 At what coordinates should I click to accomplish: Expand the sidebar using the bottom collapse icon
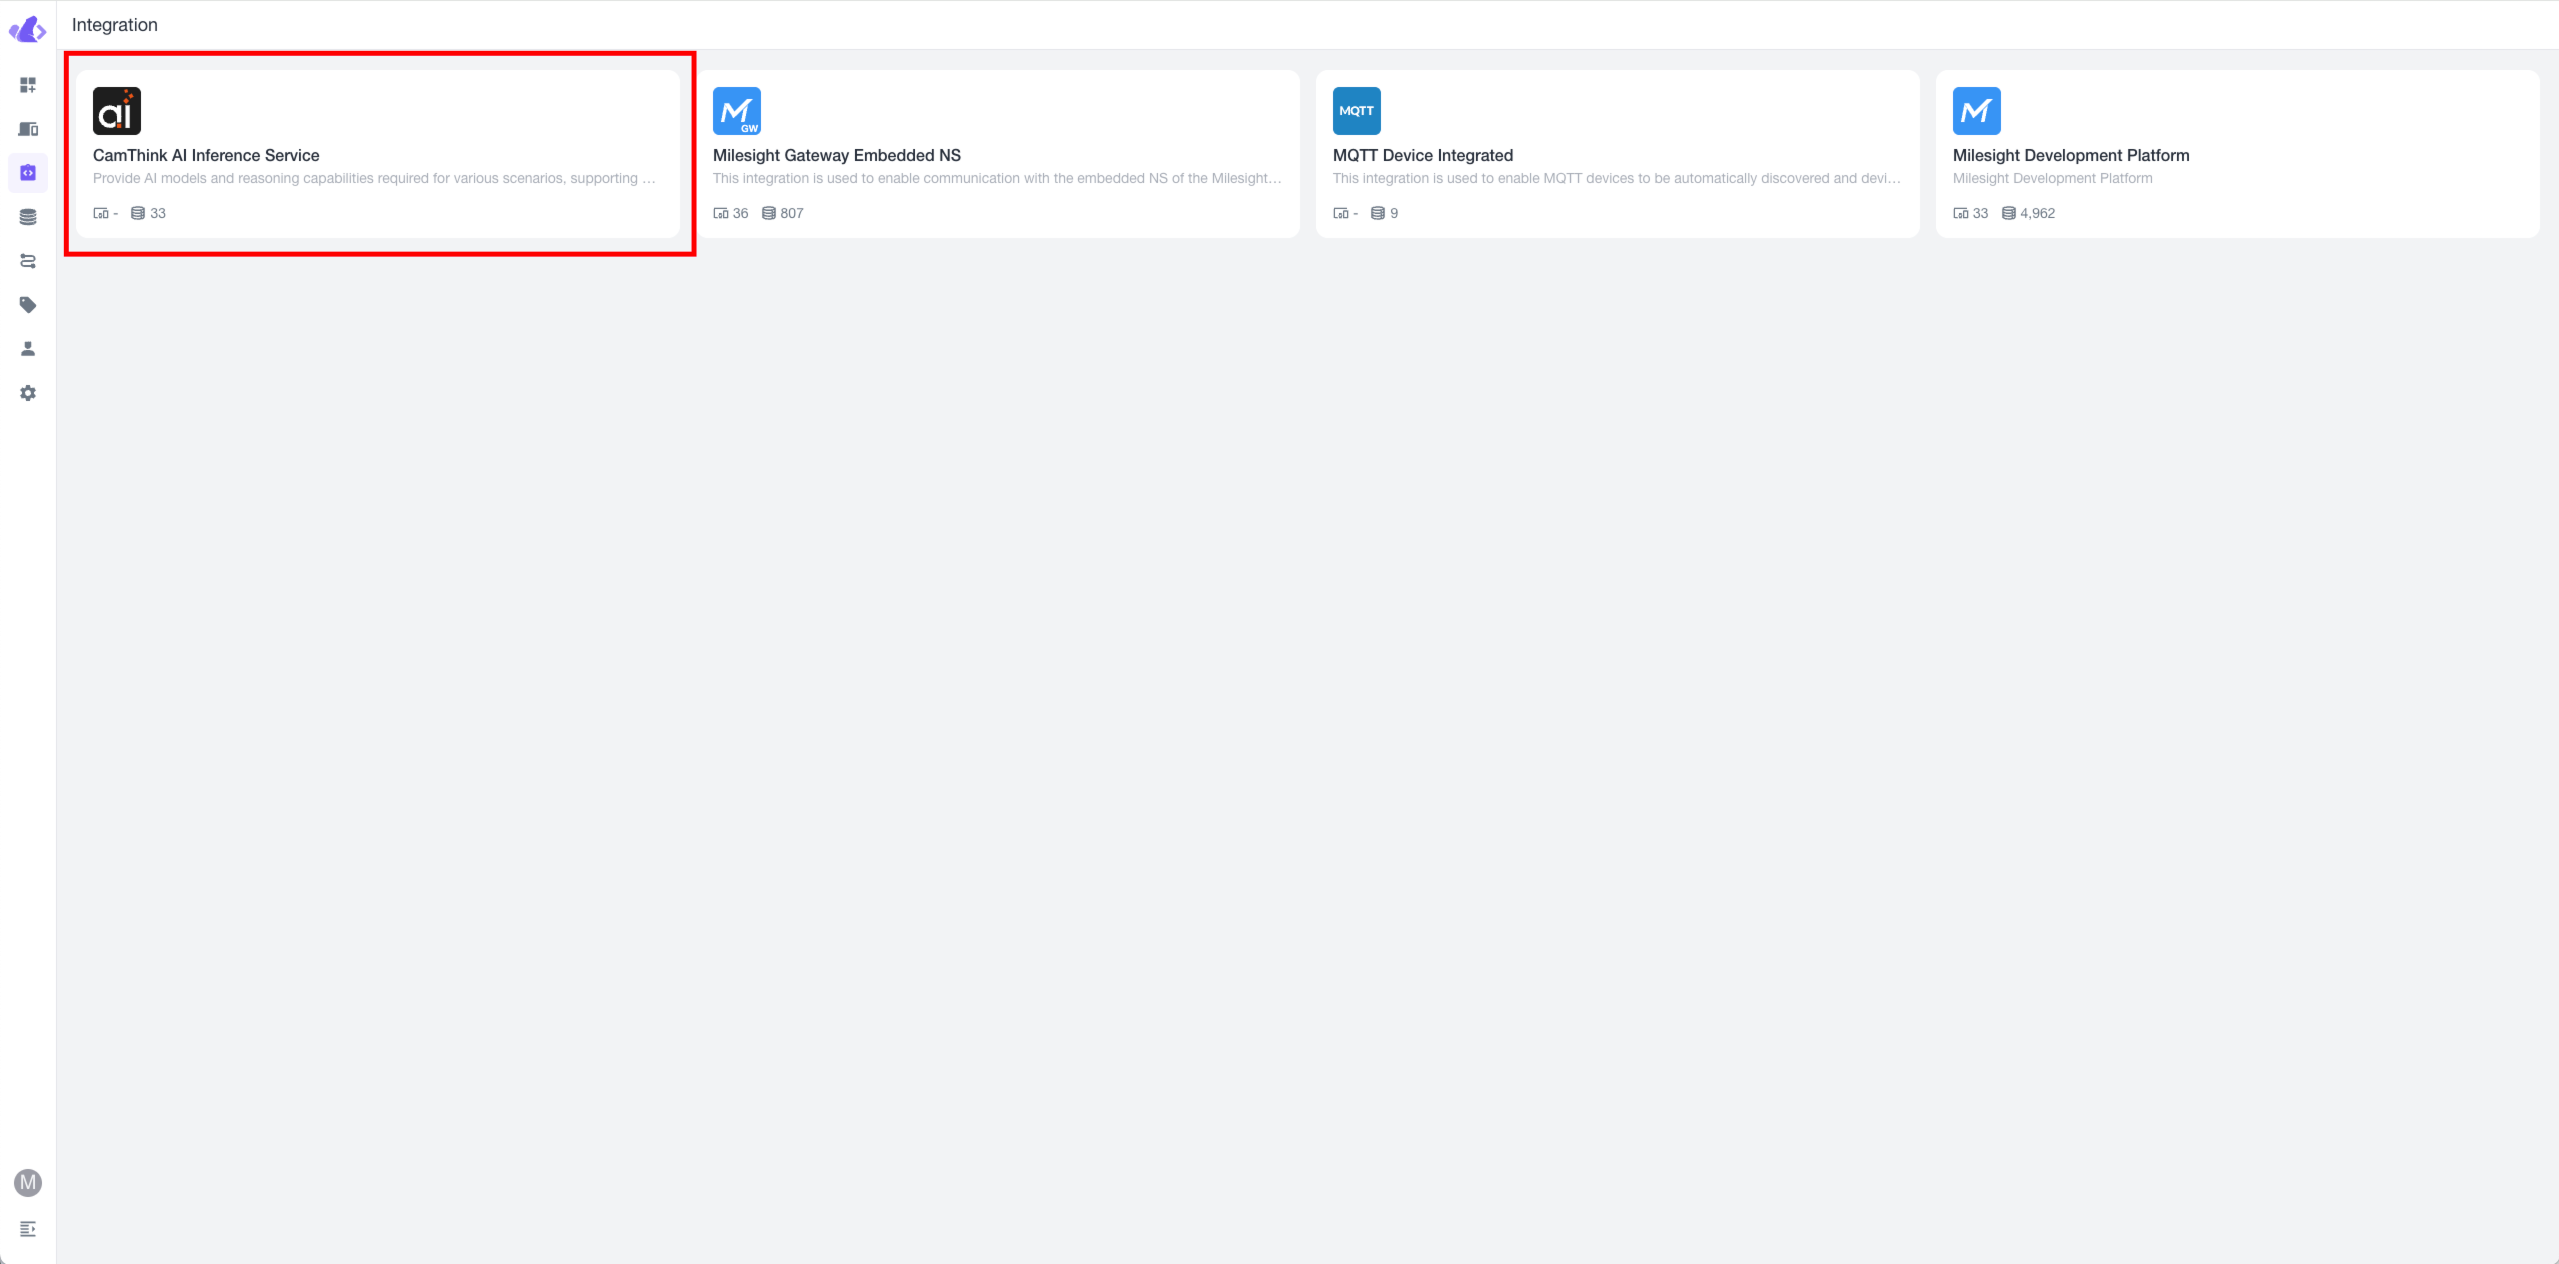click(28, 1229)
